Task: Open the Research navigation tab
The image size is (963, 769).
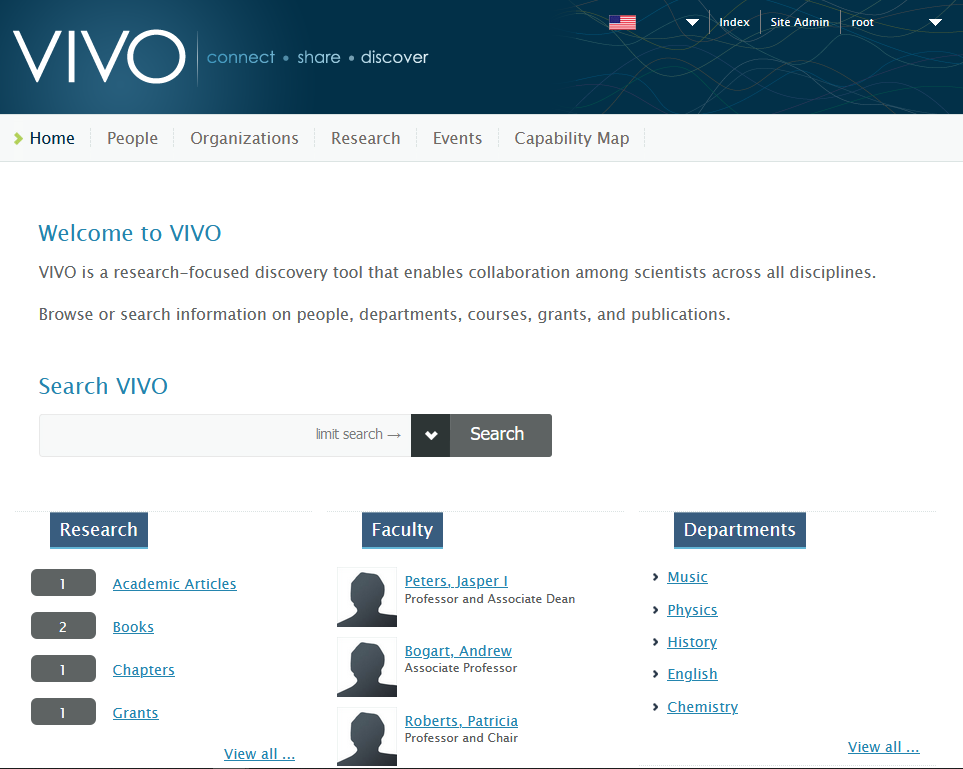Action: [x=366, y=138]
